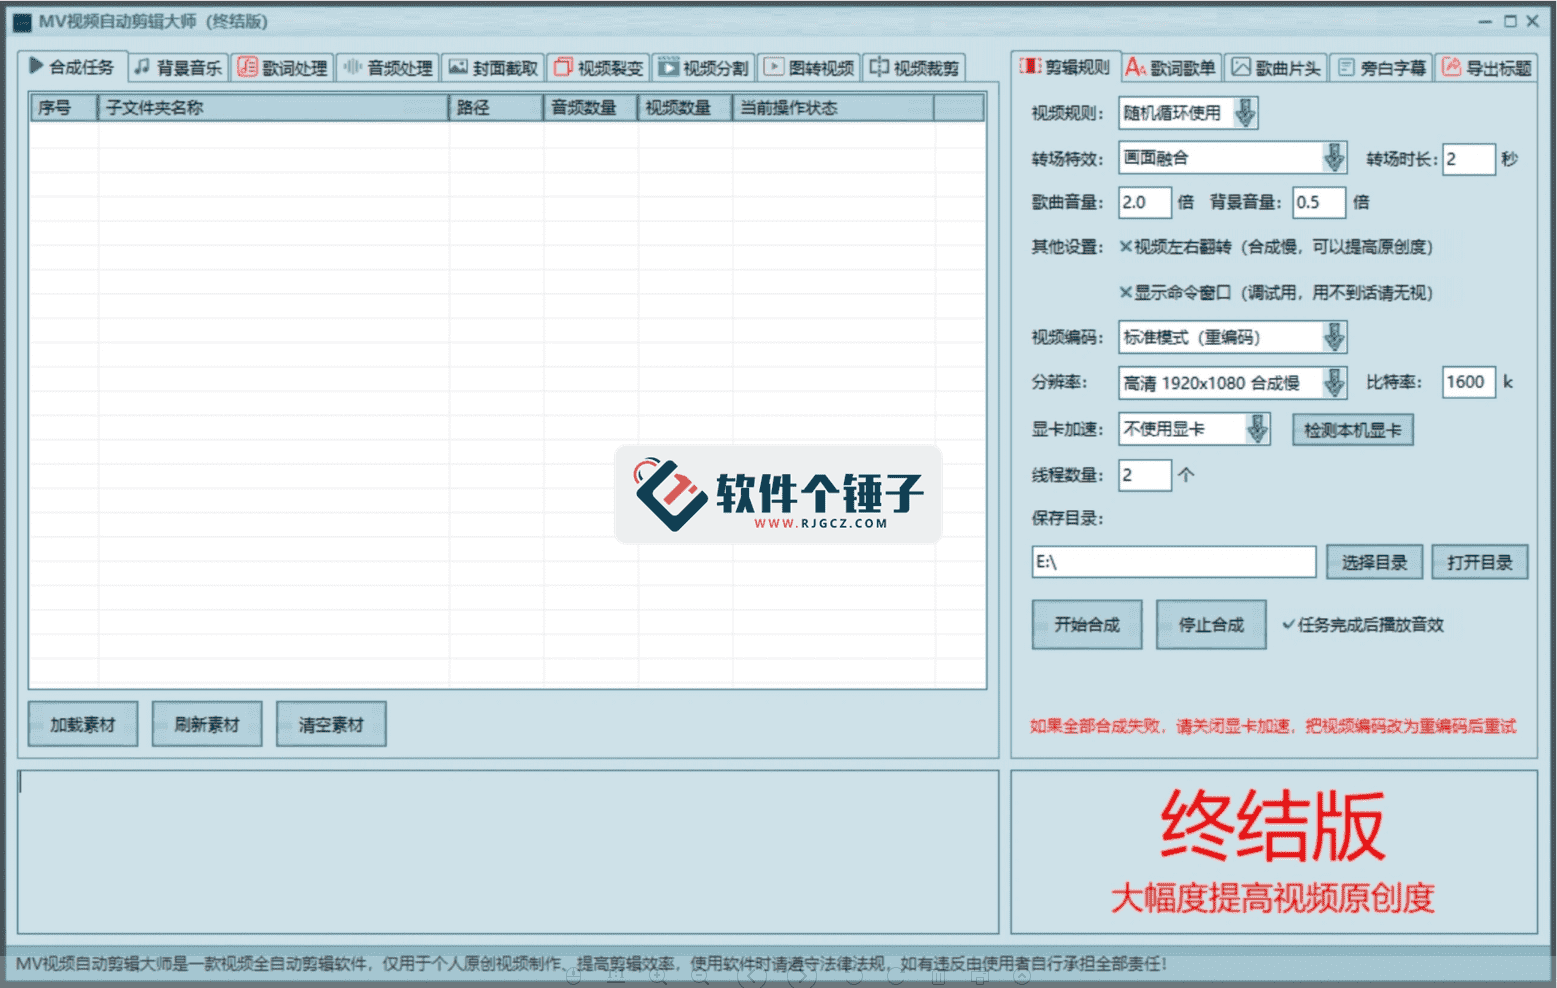Open the 合成任务 tab via its play icon
The height and width of the screenshot is (988, 1557).
pyautogui.click(x=36, y=66)
